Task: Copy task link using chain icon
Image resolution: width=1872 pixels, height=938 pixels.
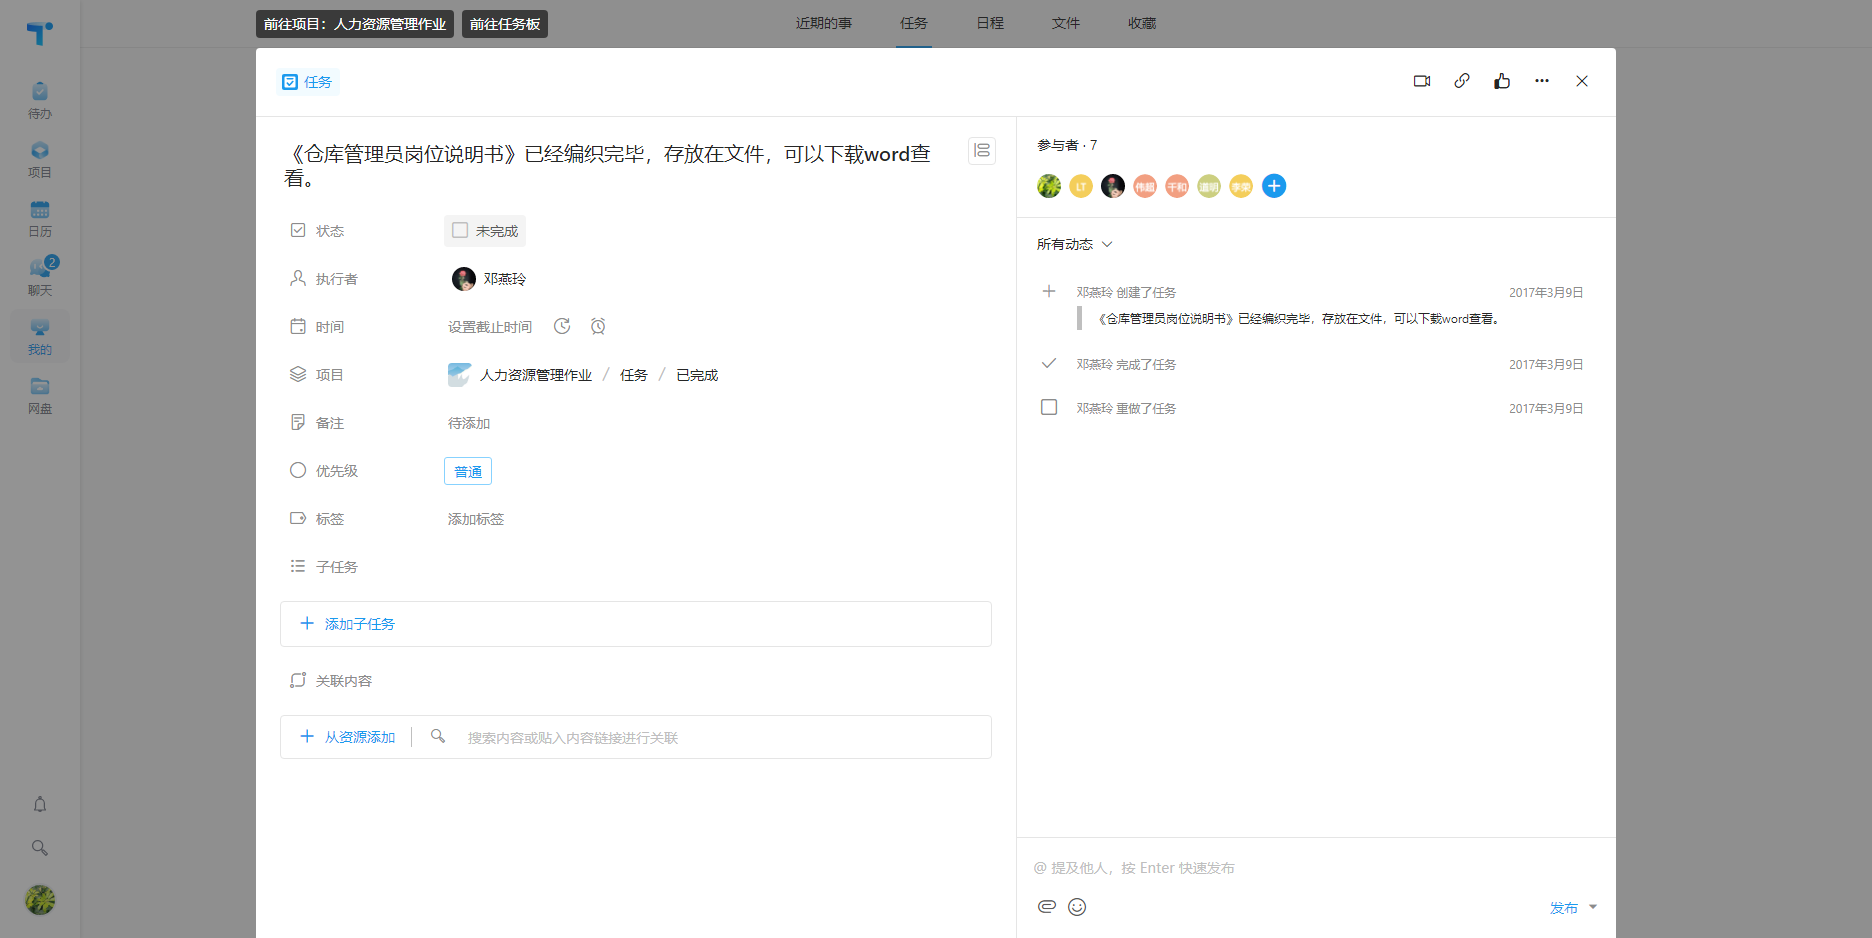Action: (x=1462, y=81)
